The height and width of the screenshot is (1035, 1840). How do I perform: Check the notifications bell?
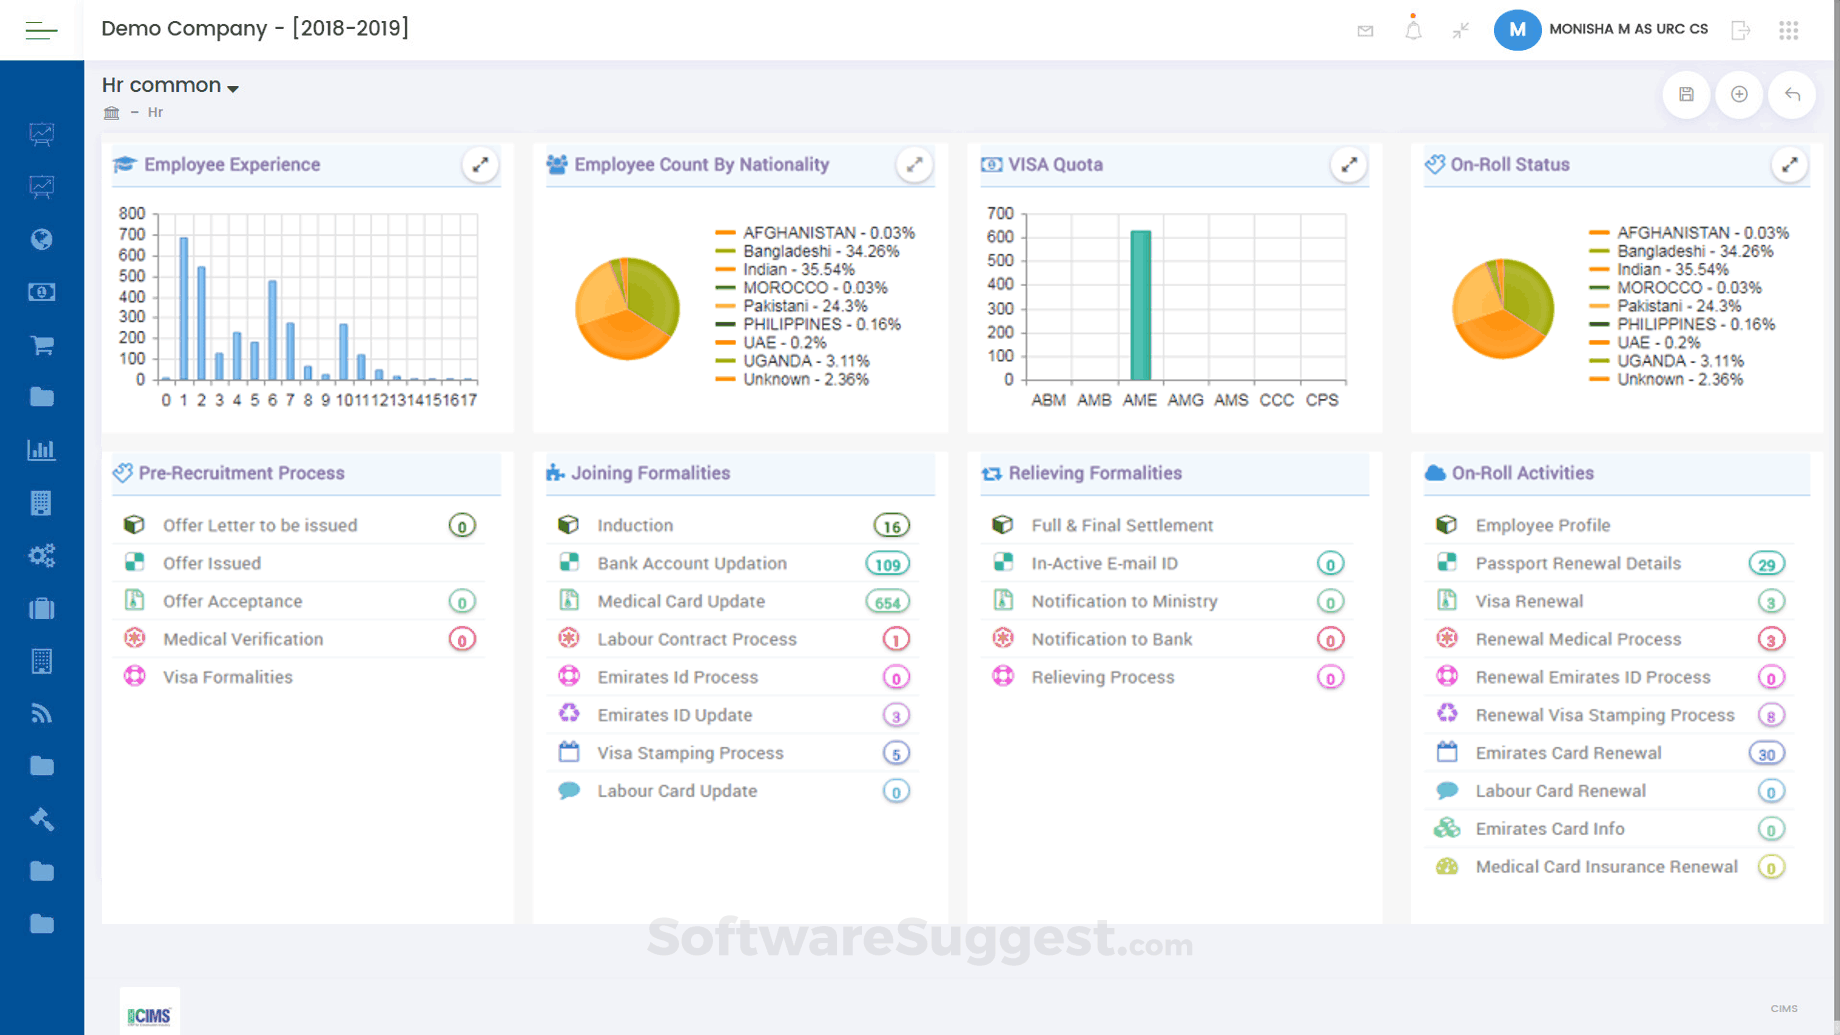[x=1413, y=29]
